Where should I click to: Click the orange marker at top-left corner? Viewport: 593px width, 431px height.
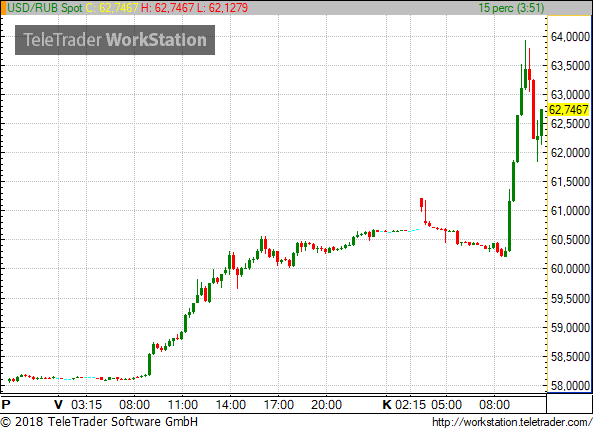(x=3, y=8)
